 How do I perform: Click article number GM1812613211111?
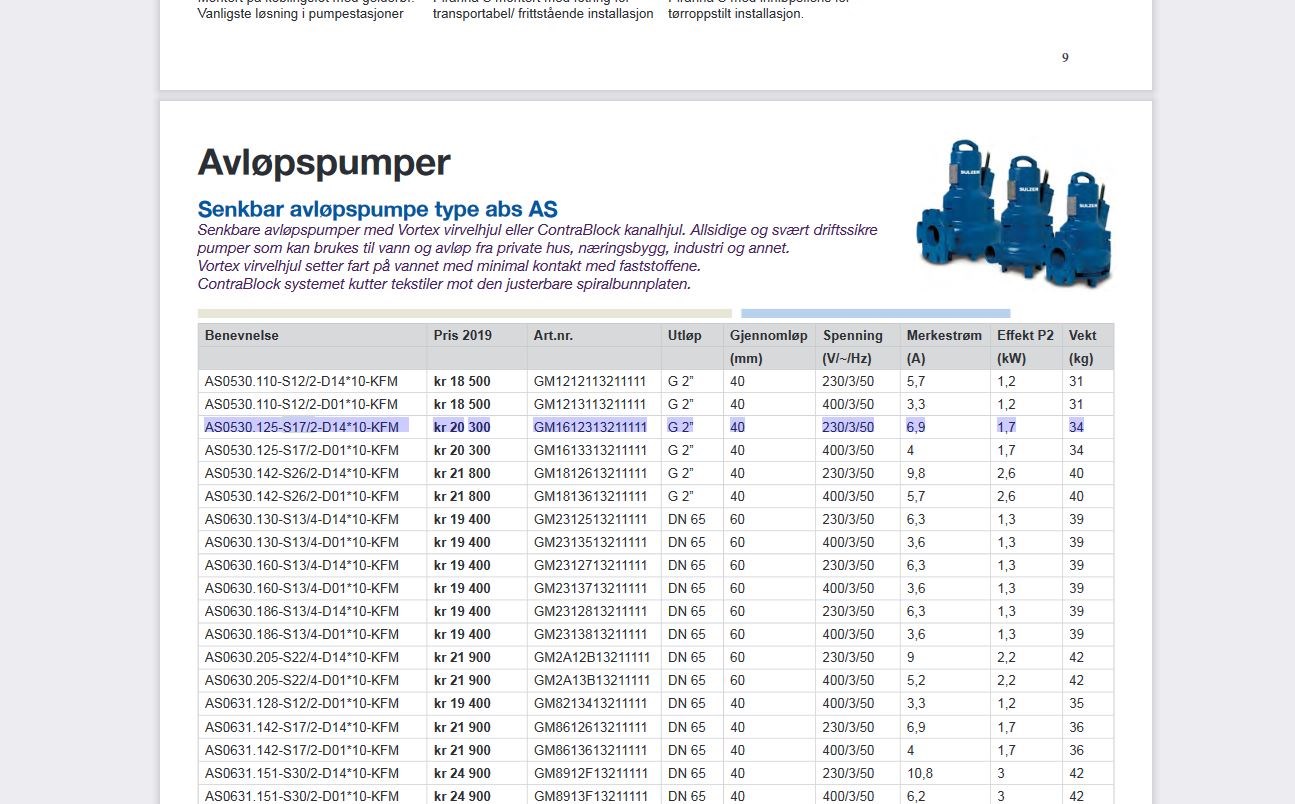590,473
